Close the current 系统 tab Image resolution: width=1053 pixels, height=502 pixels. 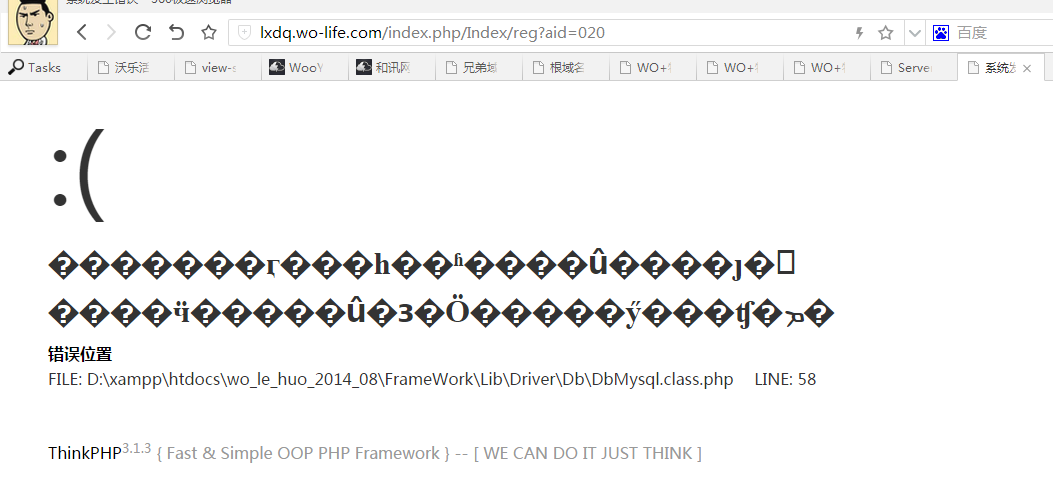click(x=1027, y=68)
